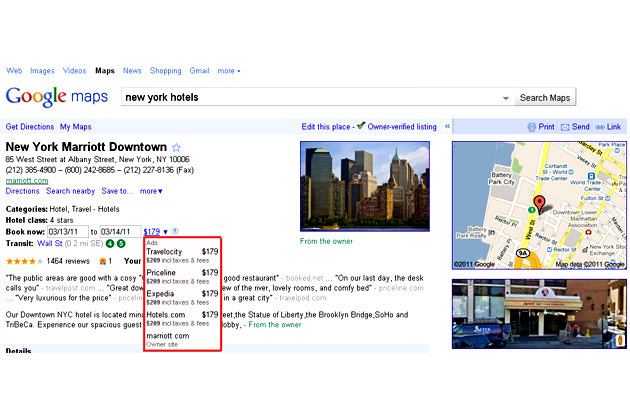Expand the 'more' actions under the listing

[x=151, y=191]
